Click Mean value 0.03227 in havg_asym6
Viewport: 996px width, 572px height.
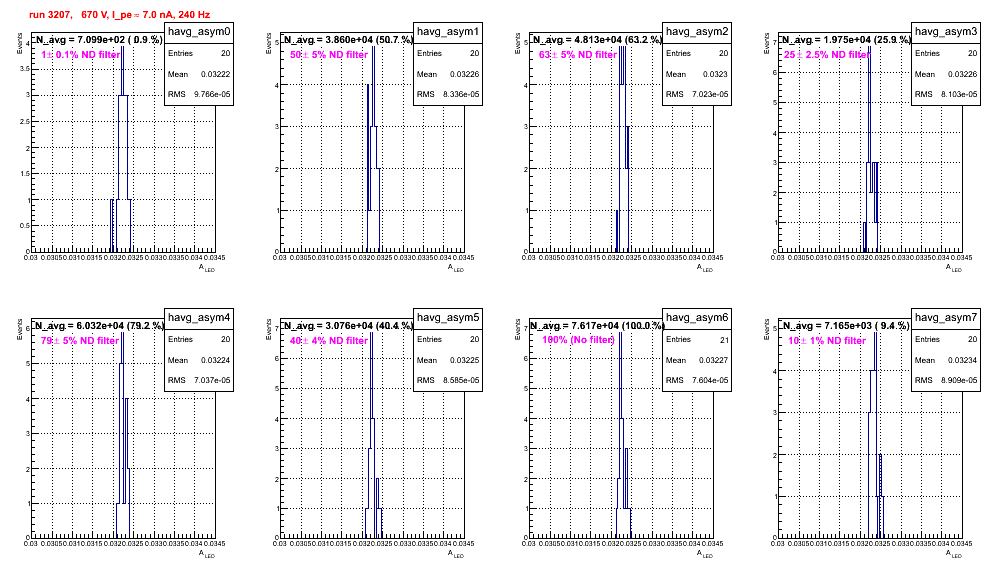(714, 360)
